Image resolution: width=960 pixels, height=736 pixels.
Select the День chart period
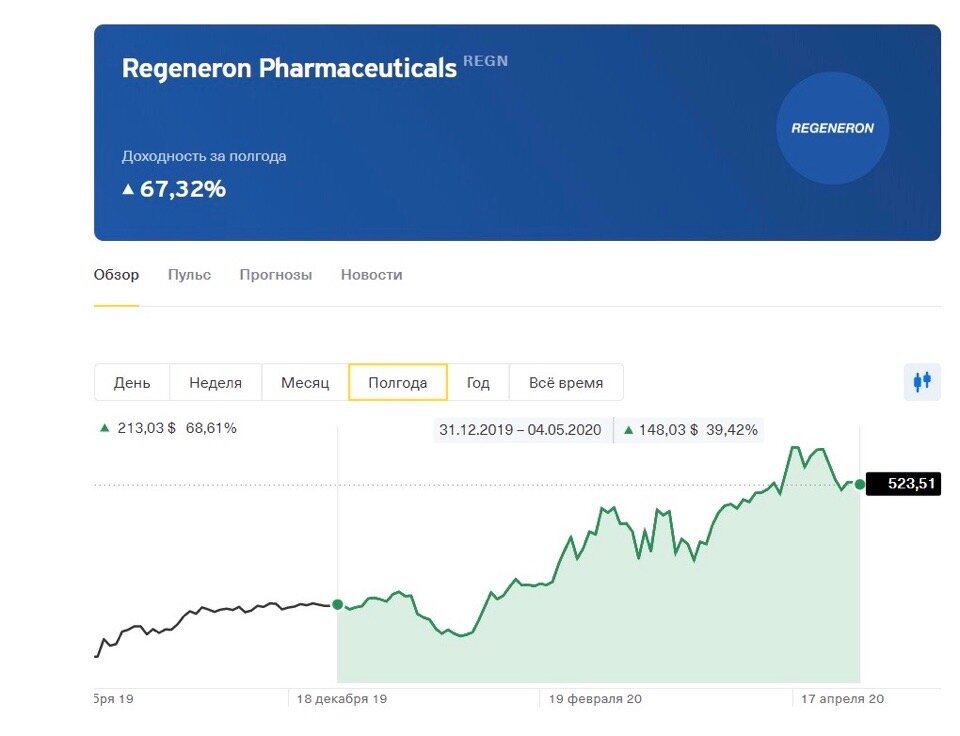coord(132,382)
